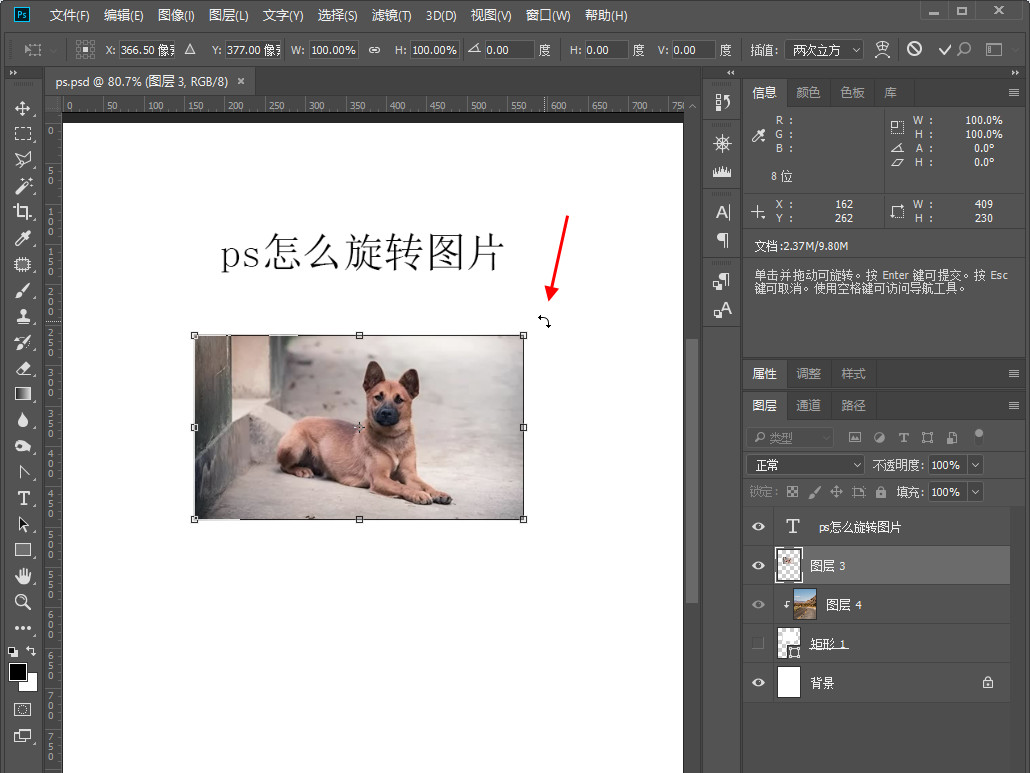The height and width of the screenshot is (773, 1030).
Task: Commit the transform with the checkmark
Action: point(944,49)
